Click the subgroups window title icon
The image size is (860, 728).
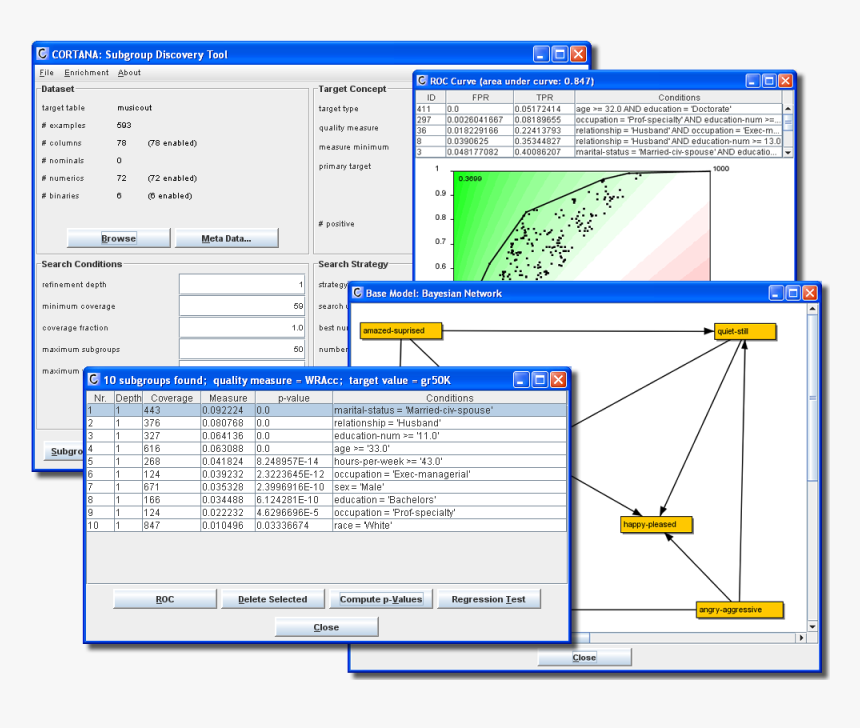[93, 380]
